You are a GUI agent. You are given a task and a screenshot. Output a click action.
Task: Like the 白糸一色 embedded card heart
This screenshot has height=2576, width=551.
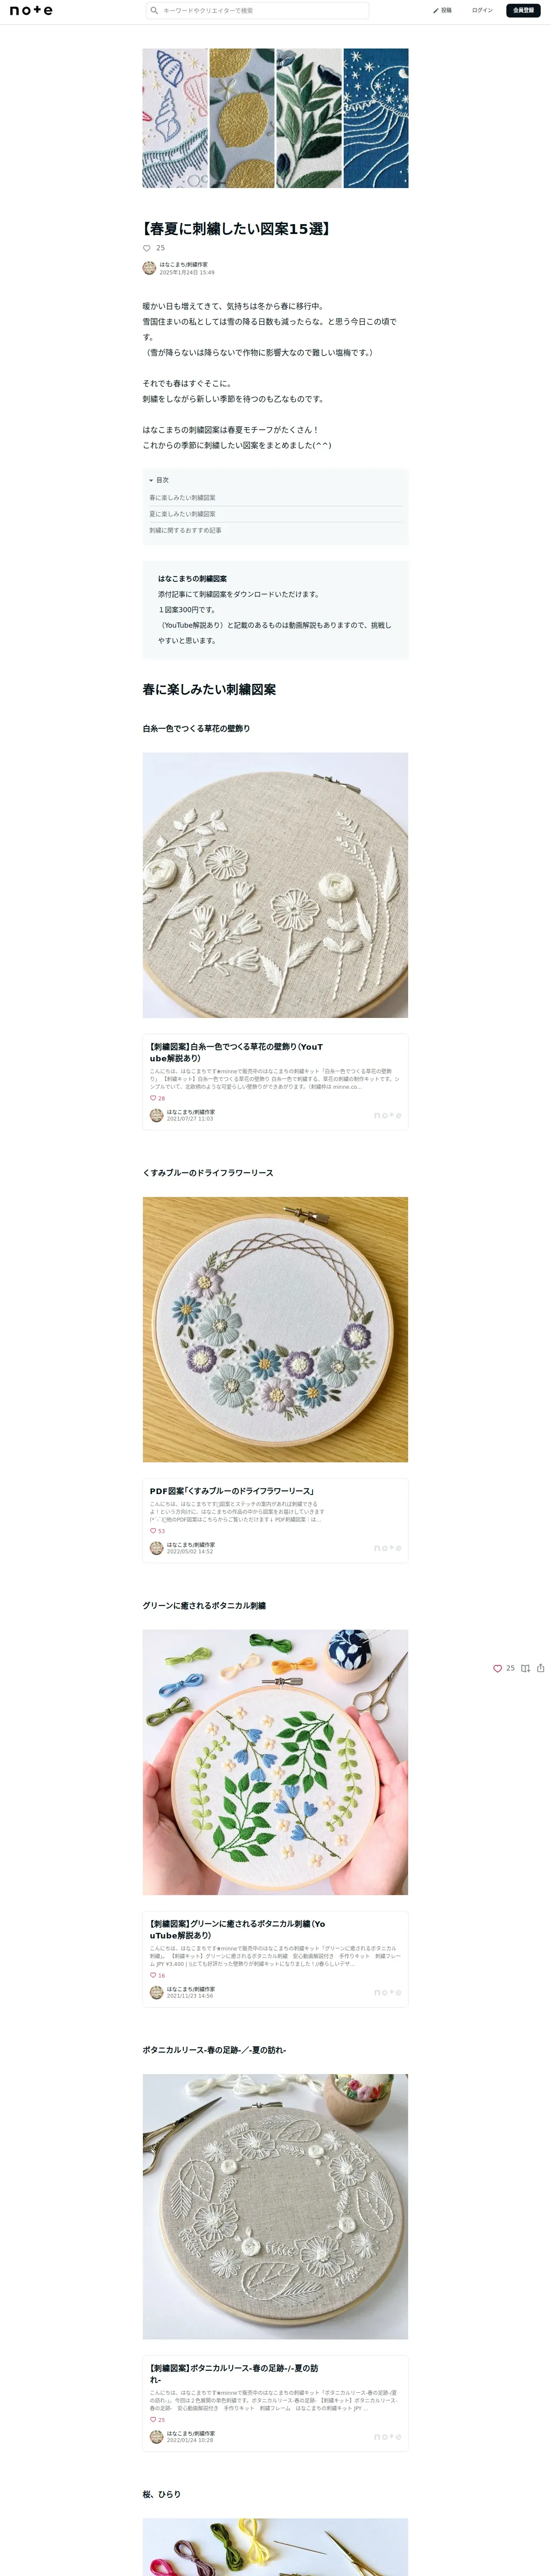point(153,1098)
